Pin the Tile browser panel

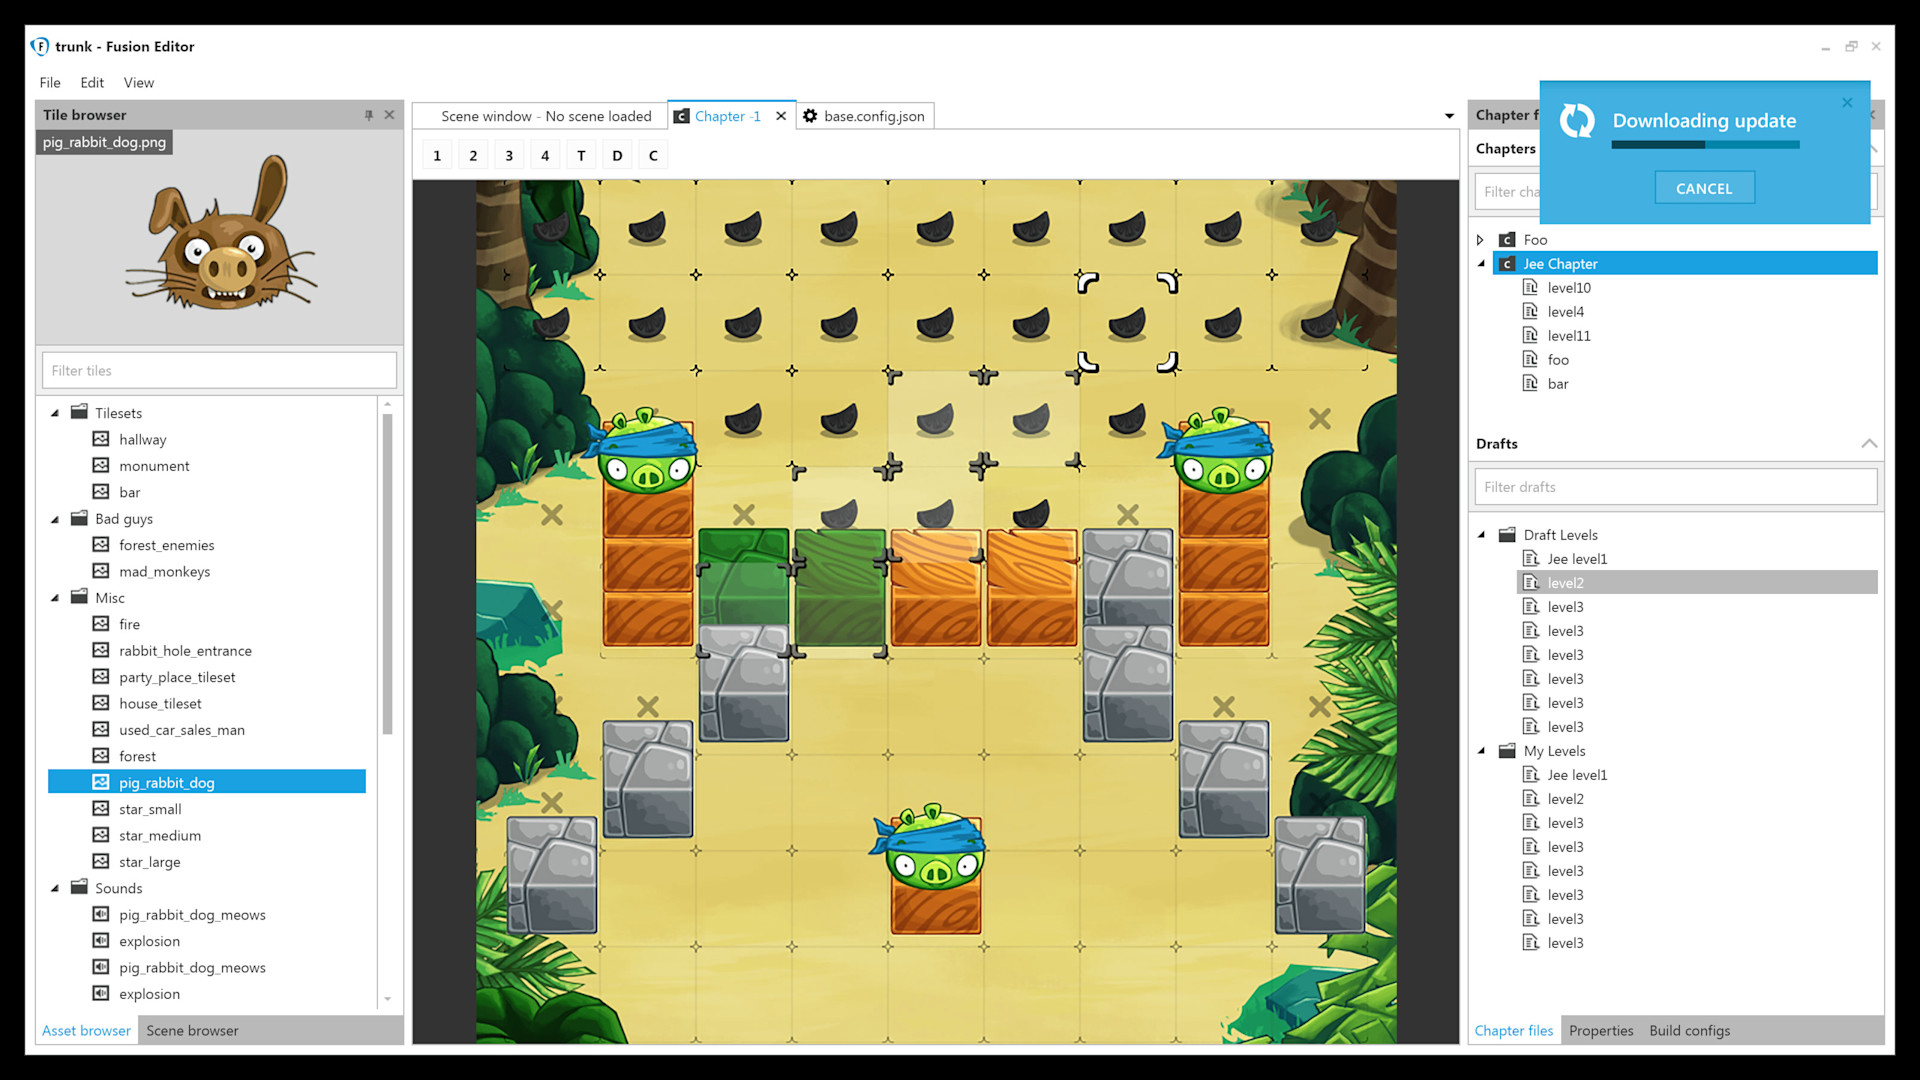pos(369,115)
